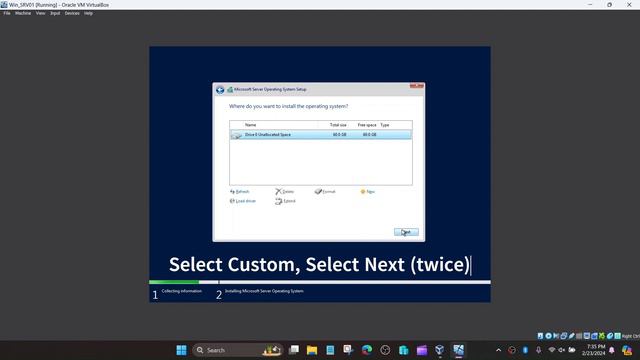Open the notification bell icon
640x360 pixels.
tap(611, 350)
